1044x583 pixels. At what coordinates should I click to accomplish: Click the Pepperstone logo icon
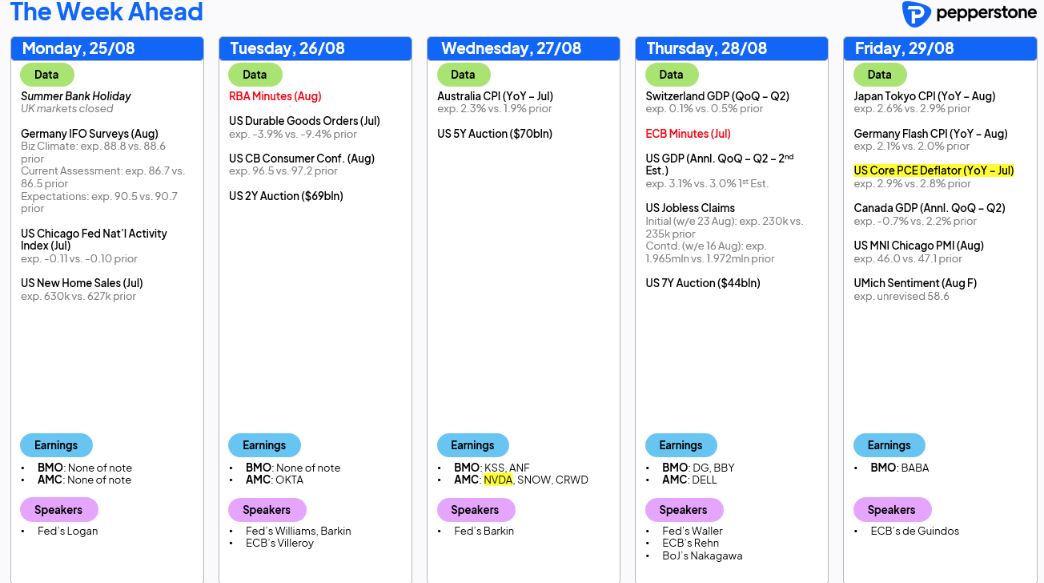916,13
